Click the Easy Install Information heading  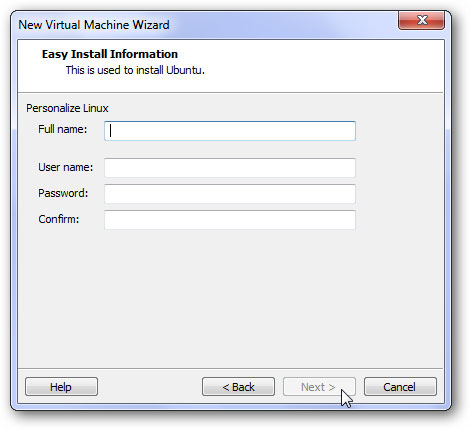point(110,54)
